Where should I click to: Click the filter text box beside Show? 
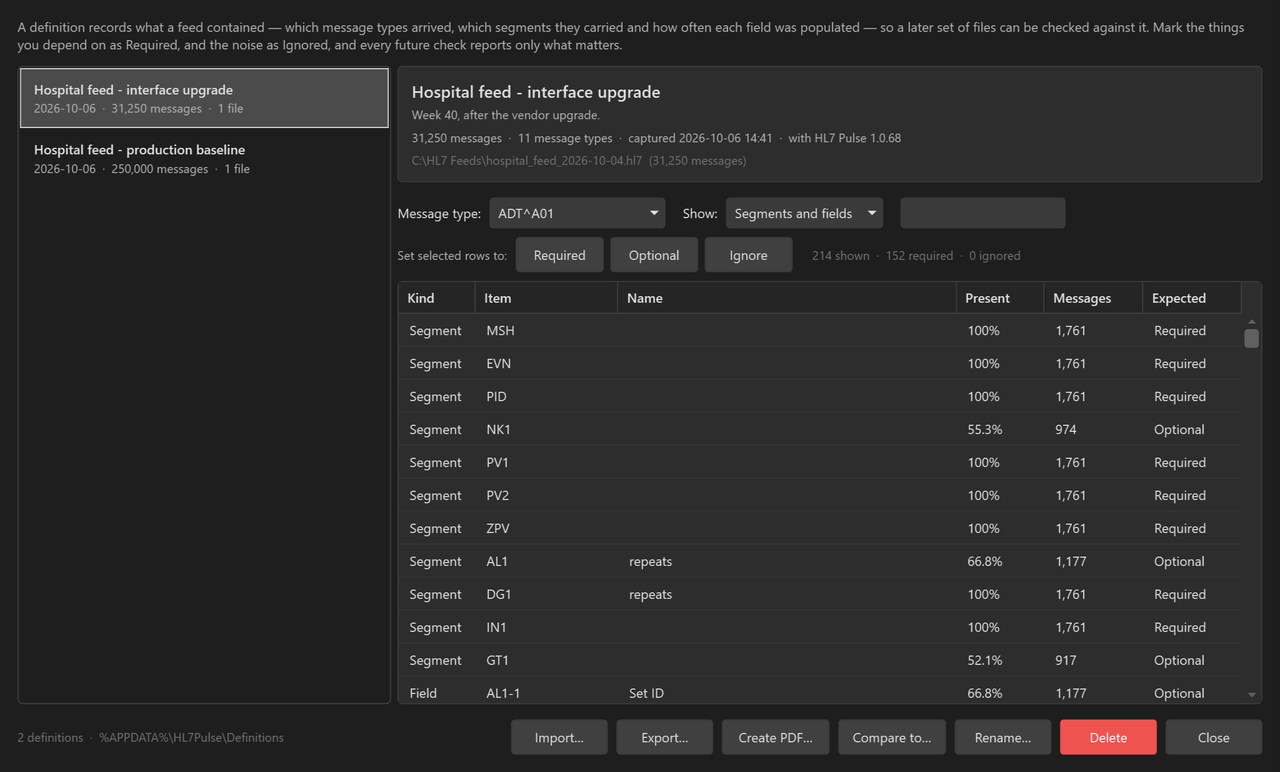coord(983,213)
